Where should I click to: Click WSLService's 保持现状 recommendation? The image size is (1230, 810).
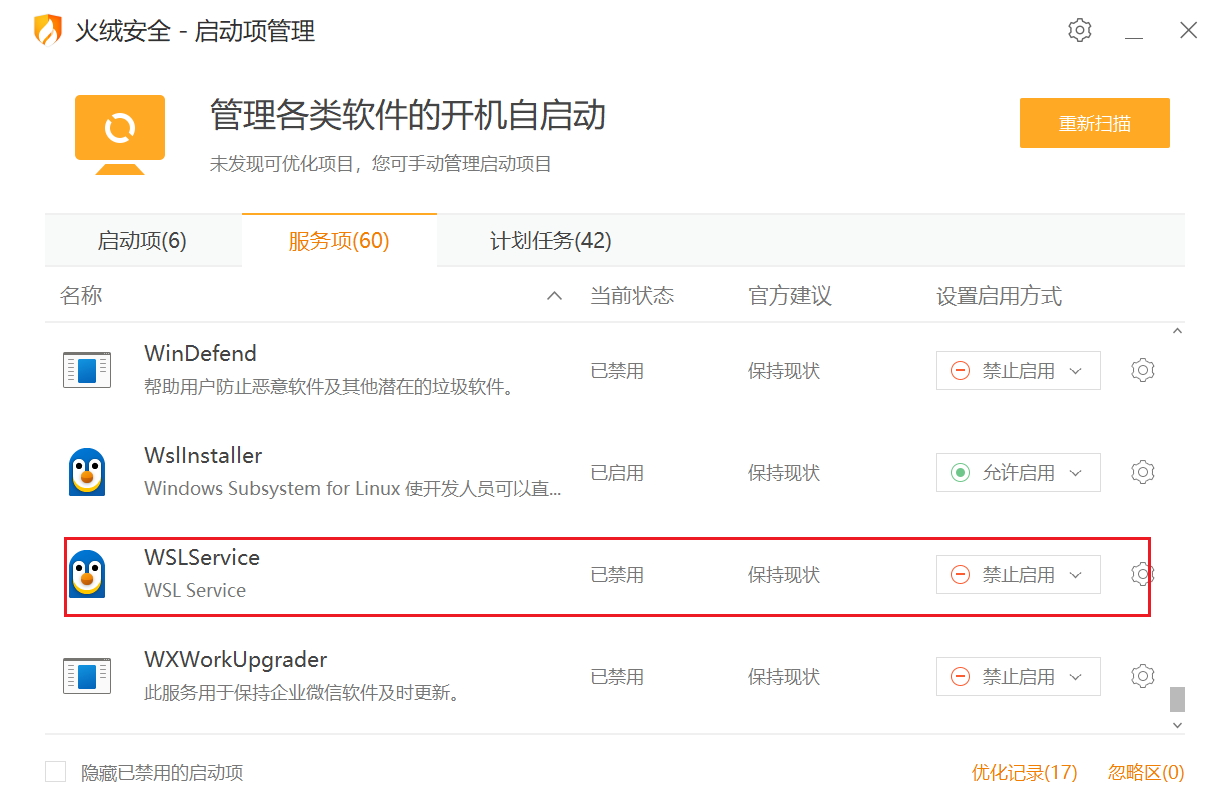(784, 574)
